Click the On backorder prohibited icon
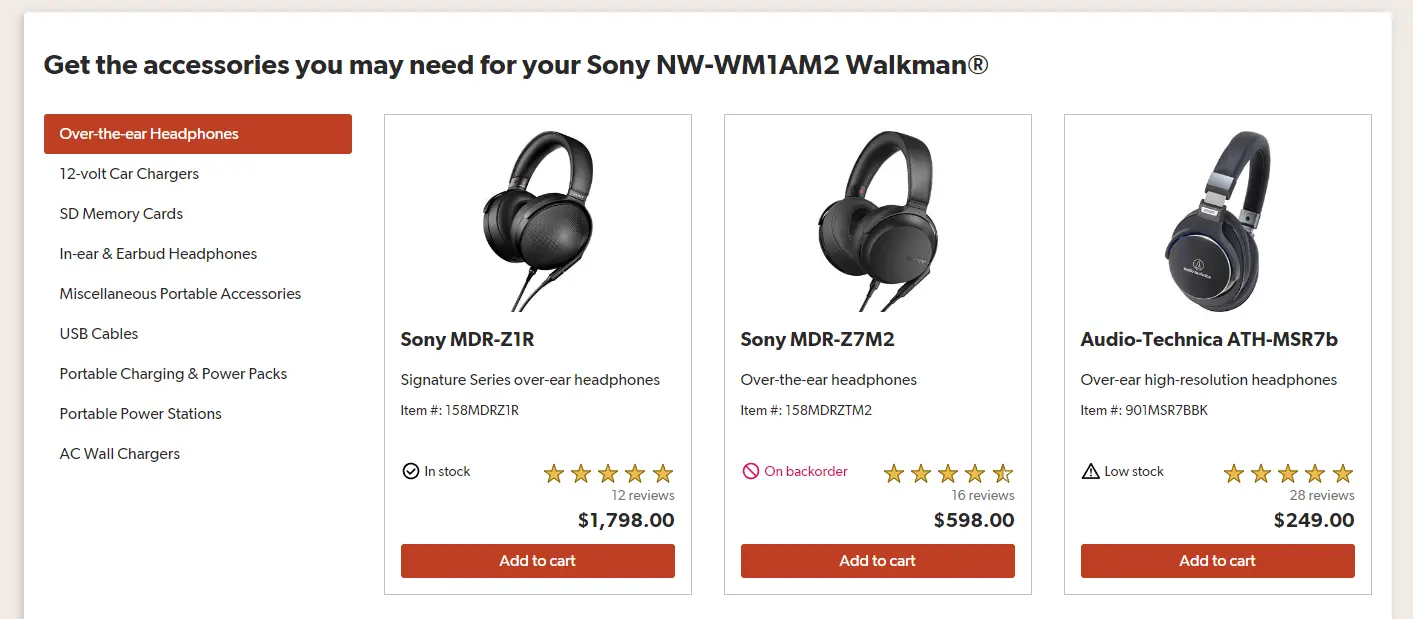The image size is (1413, 619). coord(750,471)
